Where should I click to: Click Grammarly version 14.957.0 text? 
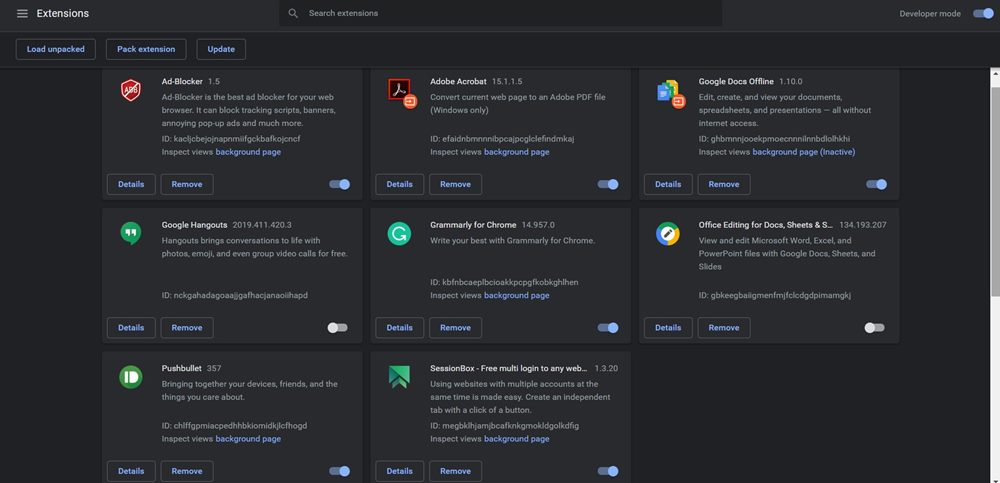538,225
